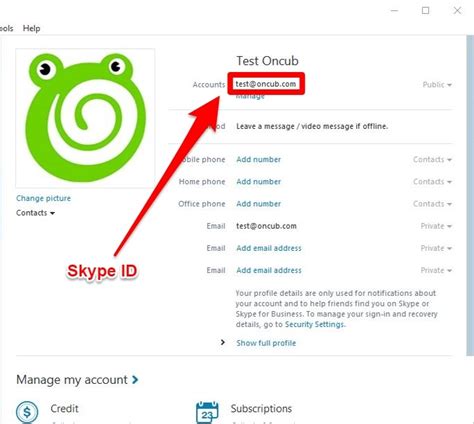
Task: Add a mobile phone number
Action: coord(258,159)
